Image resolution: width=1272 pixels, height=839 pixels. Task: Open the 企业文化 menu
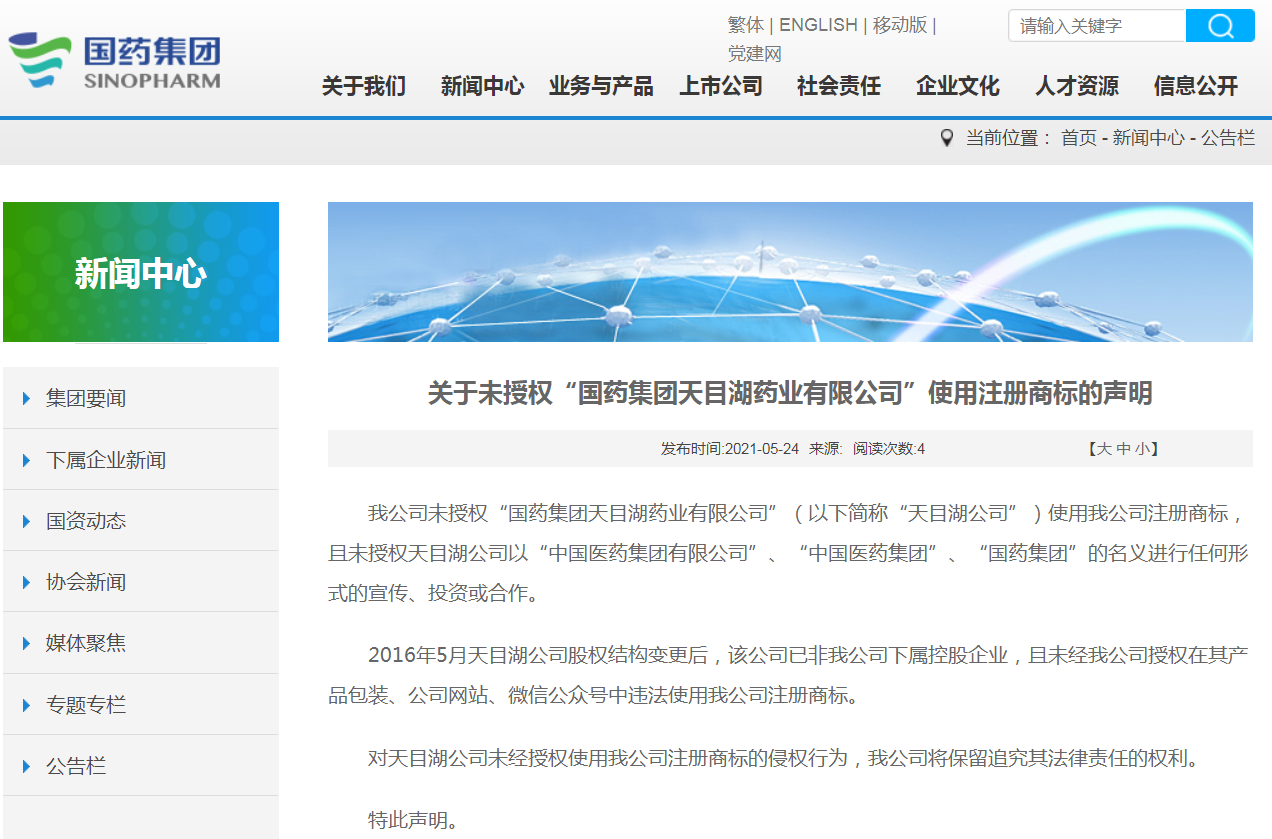[958, 86]
